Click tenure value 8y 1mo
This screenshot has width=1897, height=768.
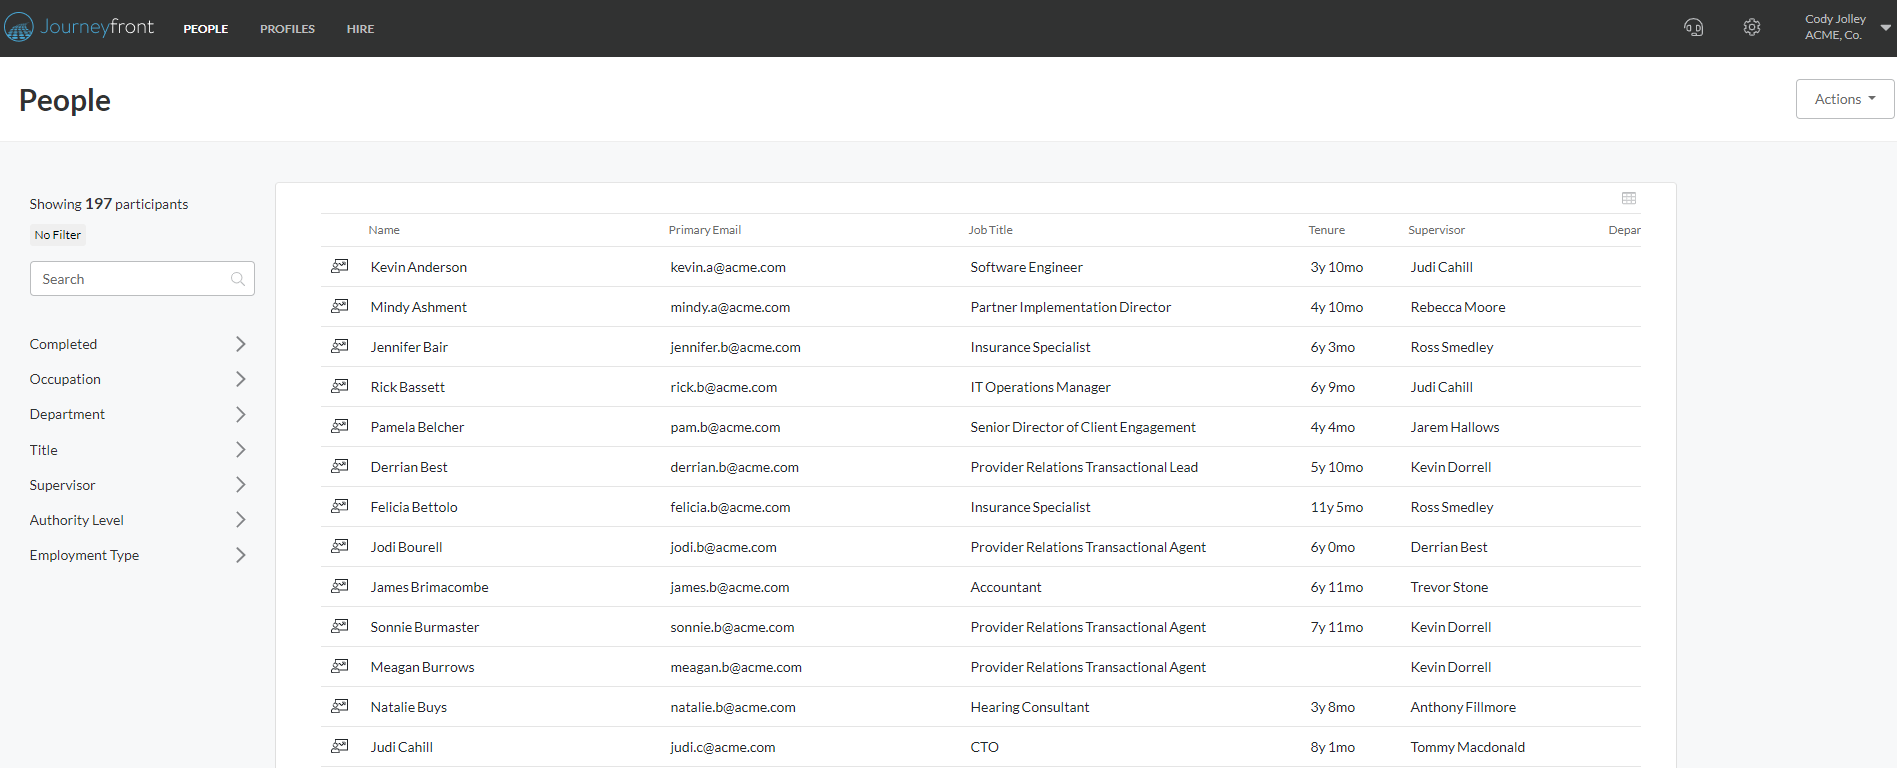tap(1333, 747)
